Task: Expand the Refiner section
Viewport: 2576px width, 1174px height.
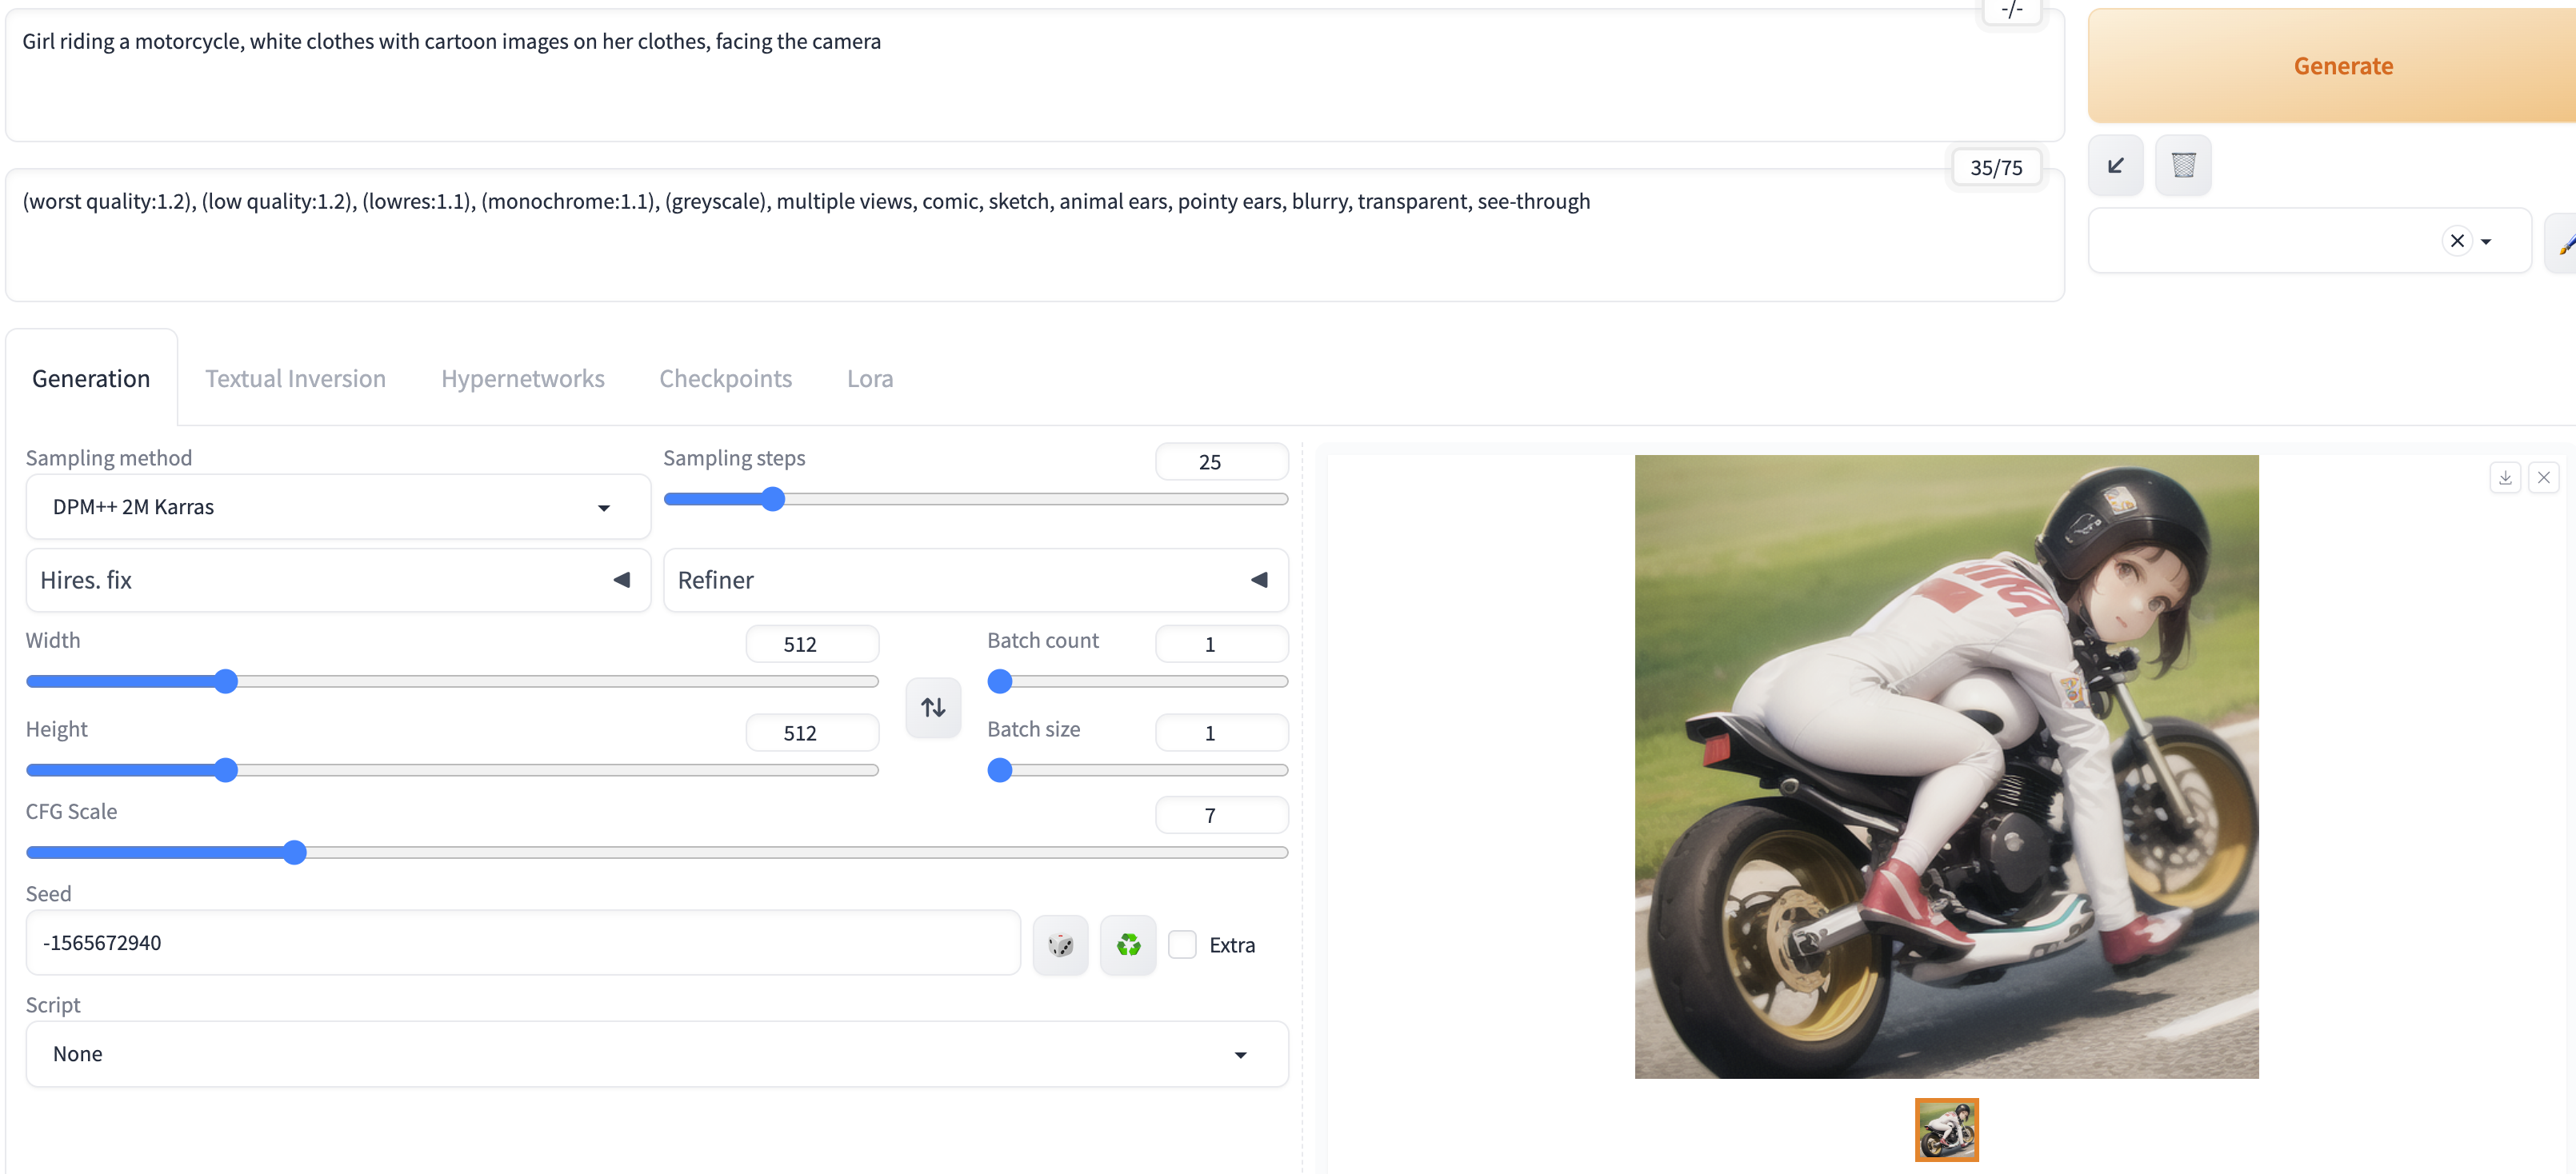Action: 975,580
